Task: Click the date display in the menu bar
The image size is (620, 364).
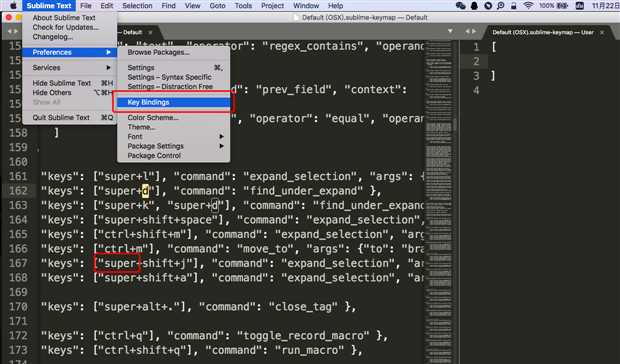Action: coord(605,6)
